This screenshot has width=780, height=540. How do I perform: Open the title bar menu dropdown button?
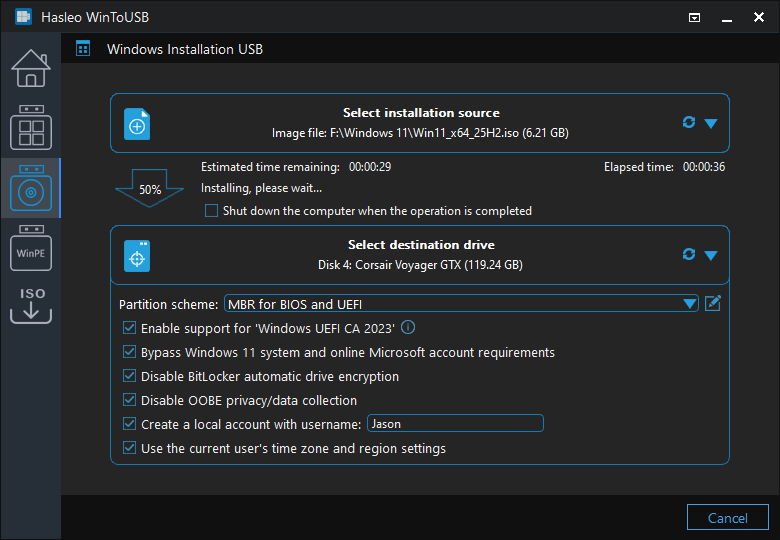[x=694, y=18]
